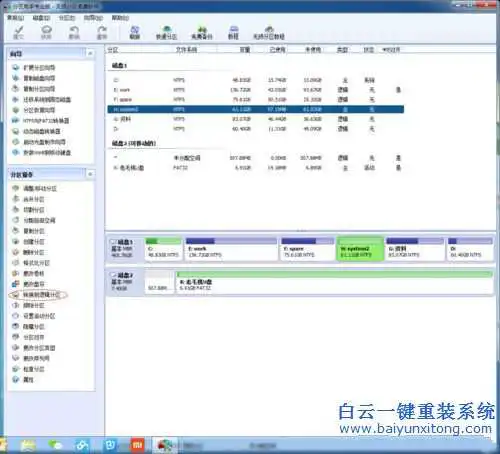The image size is (500, 454).
Task: Sort by Capacity (容量) column header
Action: [x=245, y=50]
